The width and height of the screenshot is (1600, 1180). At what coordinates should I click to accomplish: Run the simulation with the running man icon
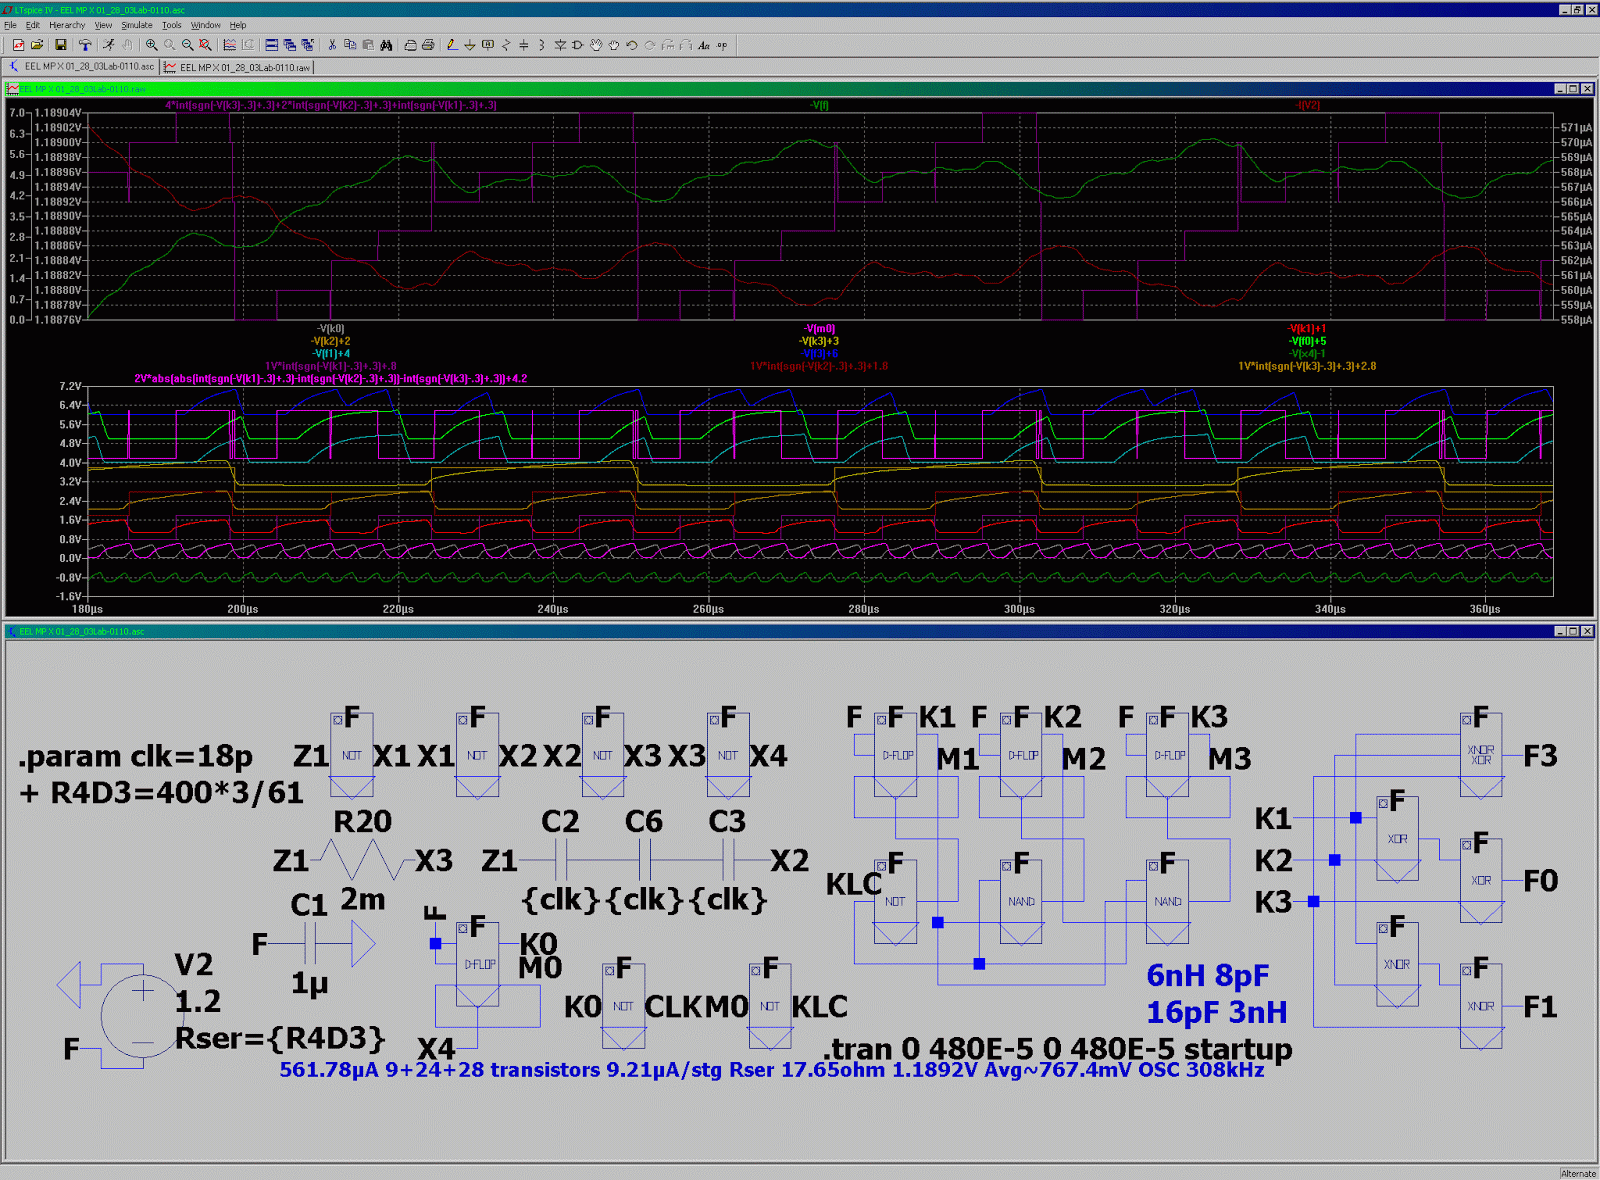tap(109, 44)
